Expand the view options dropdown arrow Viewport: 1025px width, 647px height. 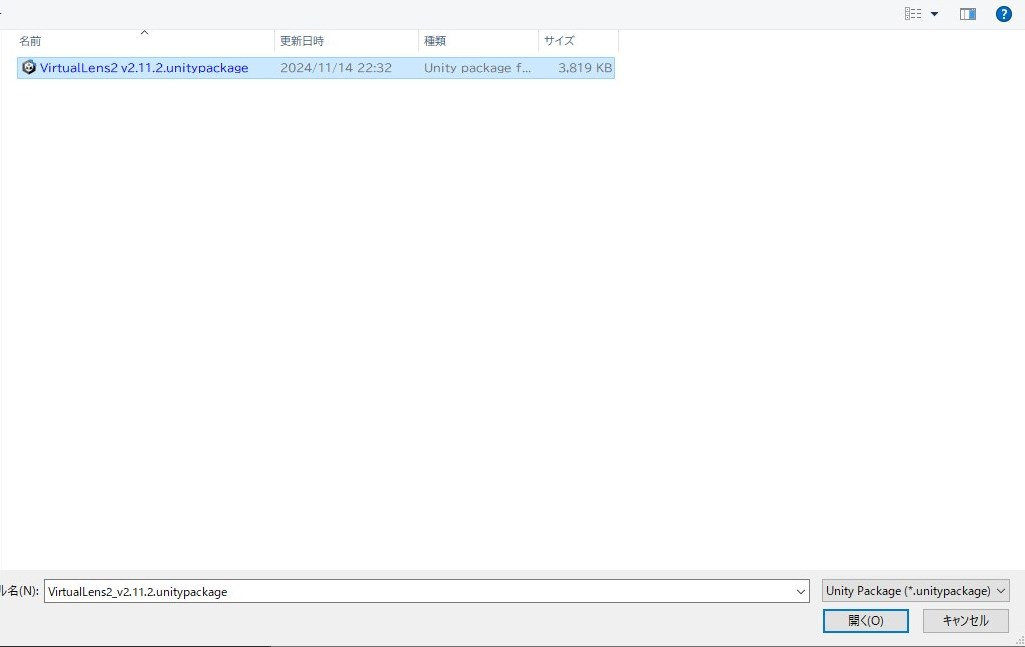[934, 14]
